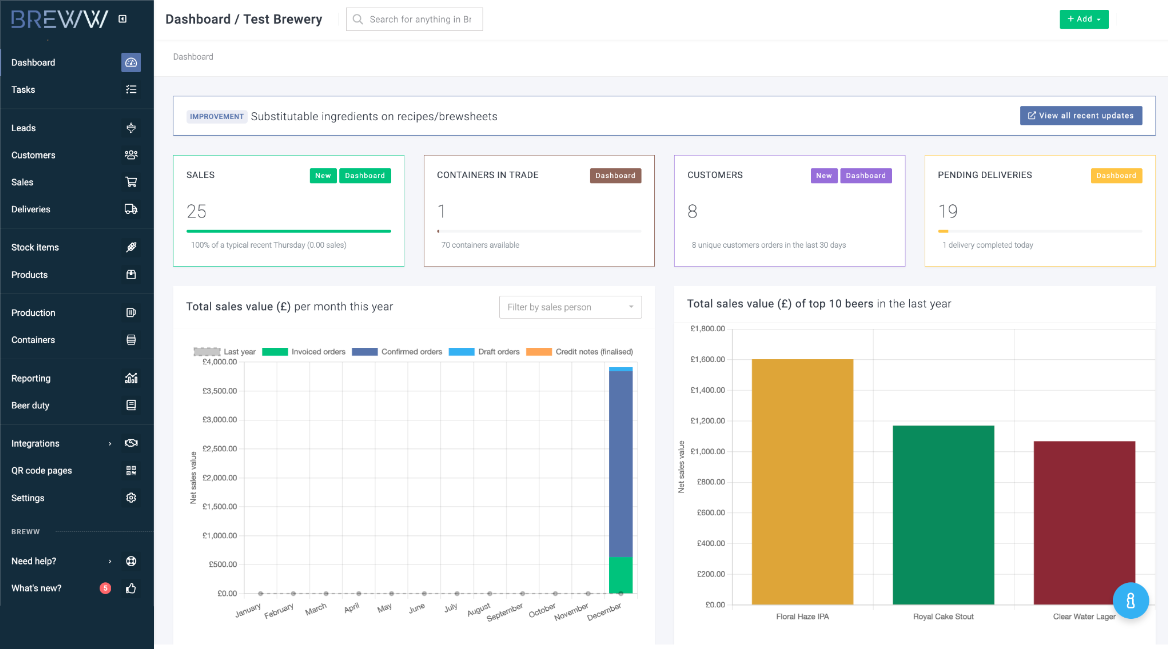Click the Deliveries truck icon in sidebar
The image size is (1168, 649).
(131, 209)
